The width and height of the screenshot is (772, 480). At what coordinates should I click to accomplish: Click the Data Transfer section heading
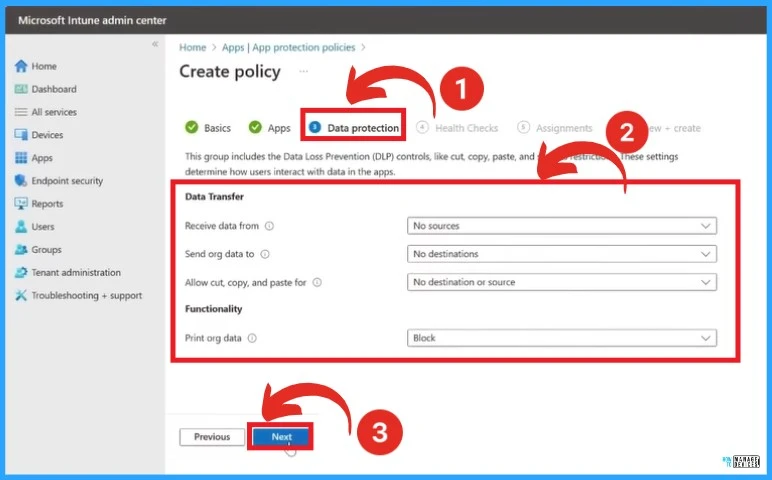tap(214, 196)
